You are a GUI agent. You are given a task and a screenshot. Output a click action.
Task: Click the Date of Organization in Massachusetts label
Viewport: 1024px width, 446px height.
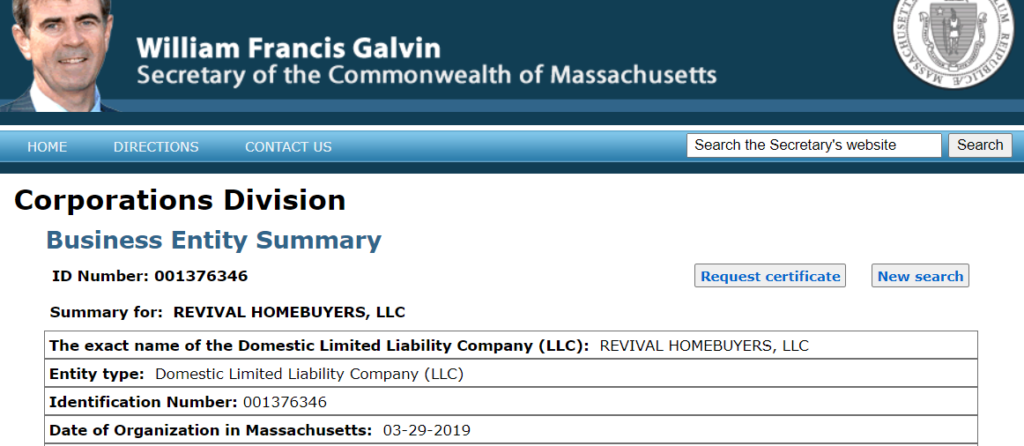click(x=210, y=430)
